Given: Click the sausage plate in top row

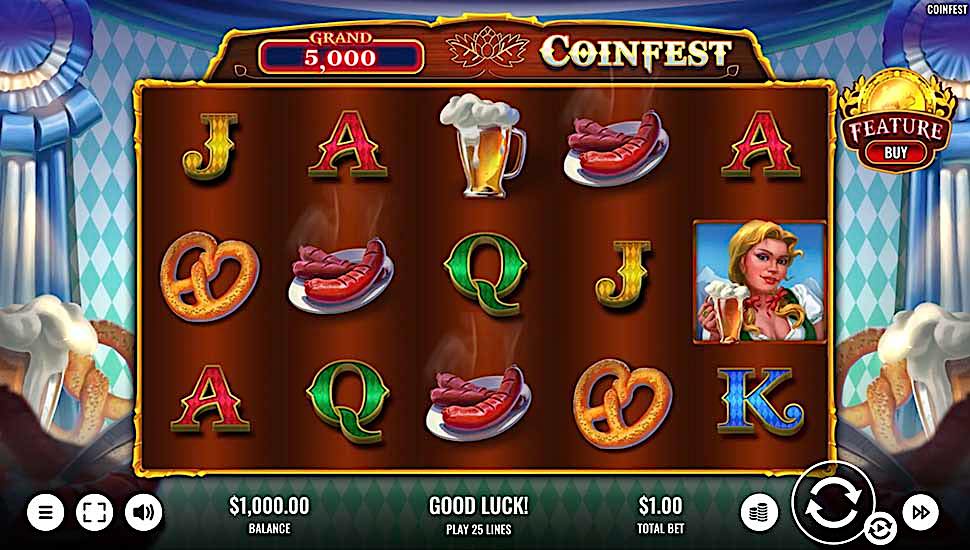Looking at the screenshot, I should (x=616, y=148).
